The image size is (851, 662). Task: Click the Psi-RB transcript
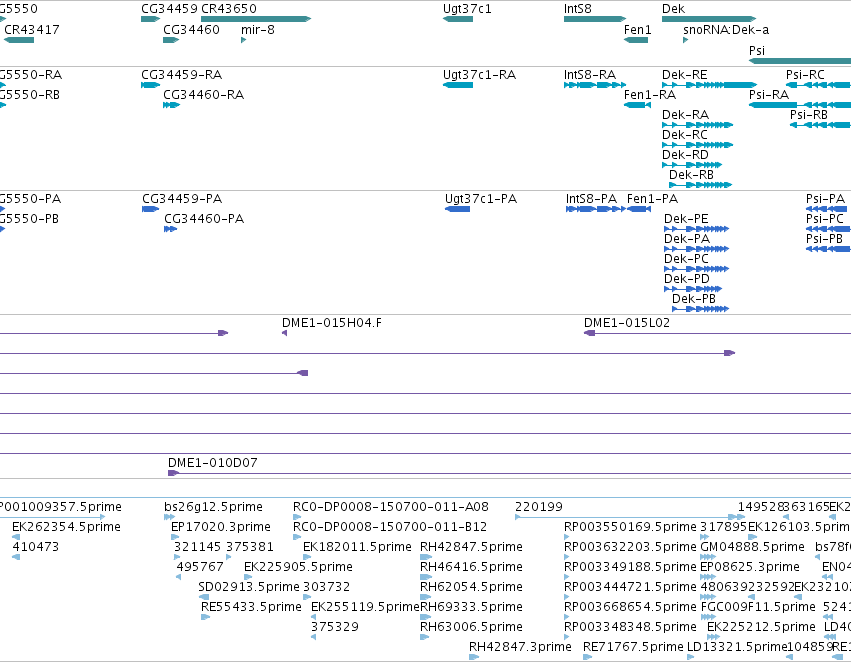pos(821,125)
